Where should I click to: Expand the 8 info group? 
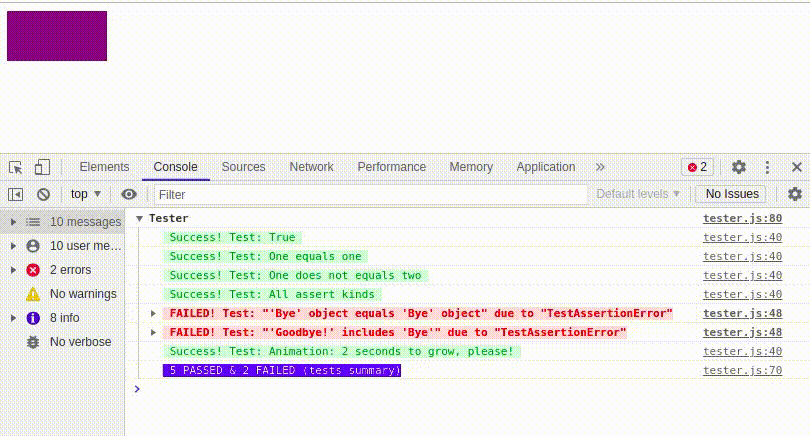(x=13, y=318)
